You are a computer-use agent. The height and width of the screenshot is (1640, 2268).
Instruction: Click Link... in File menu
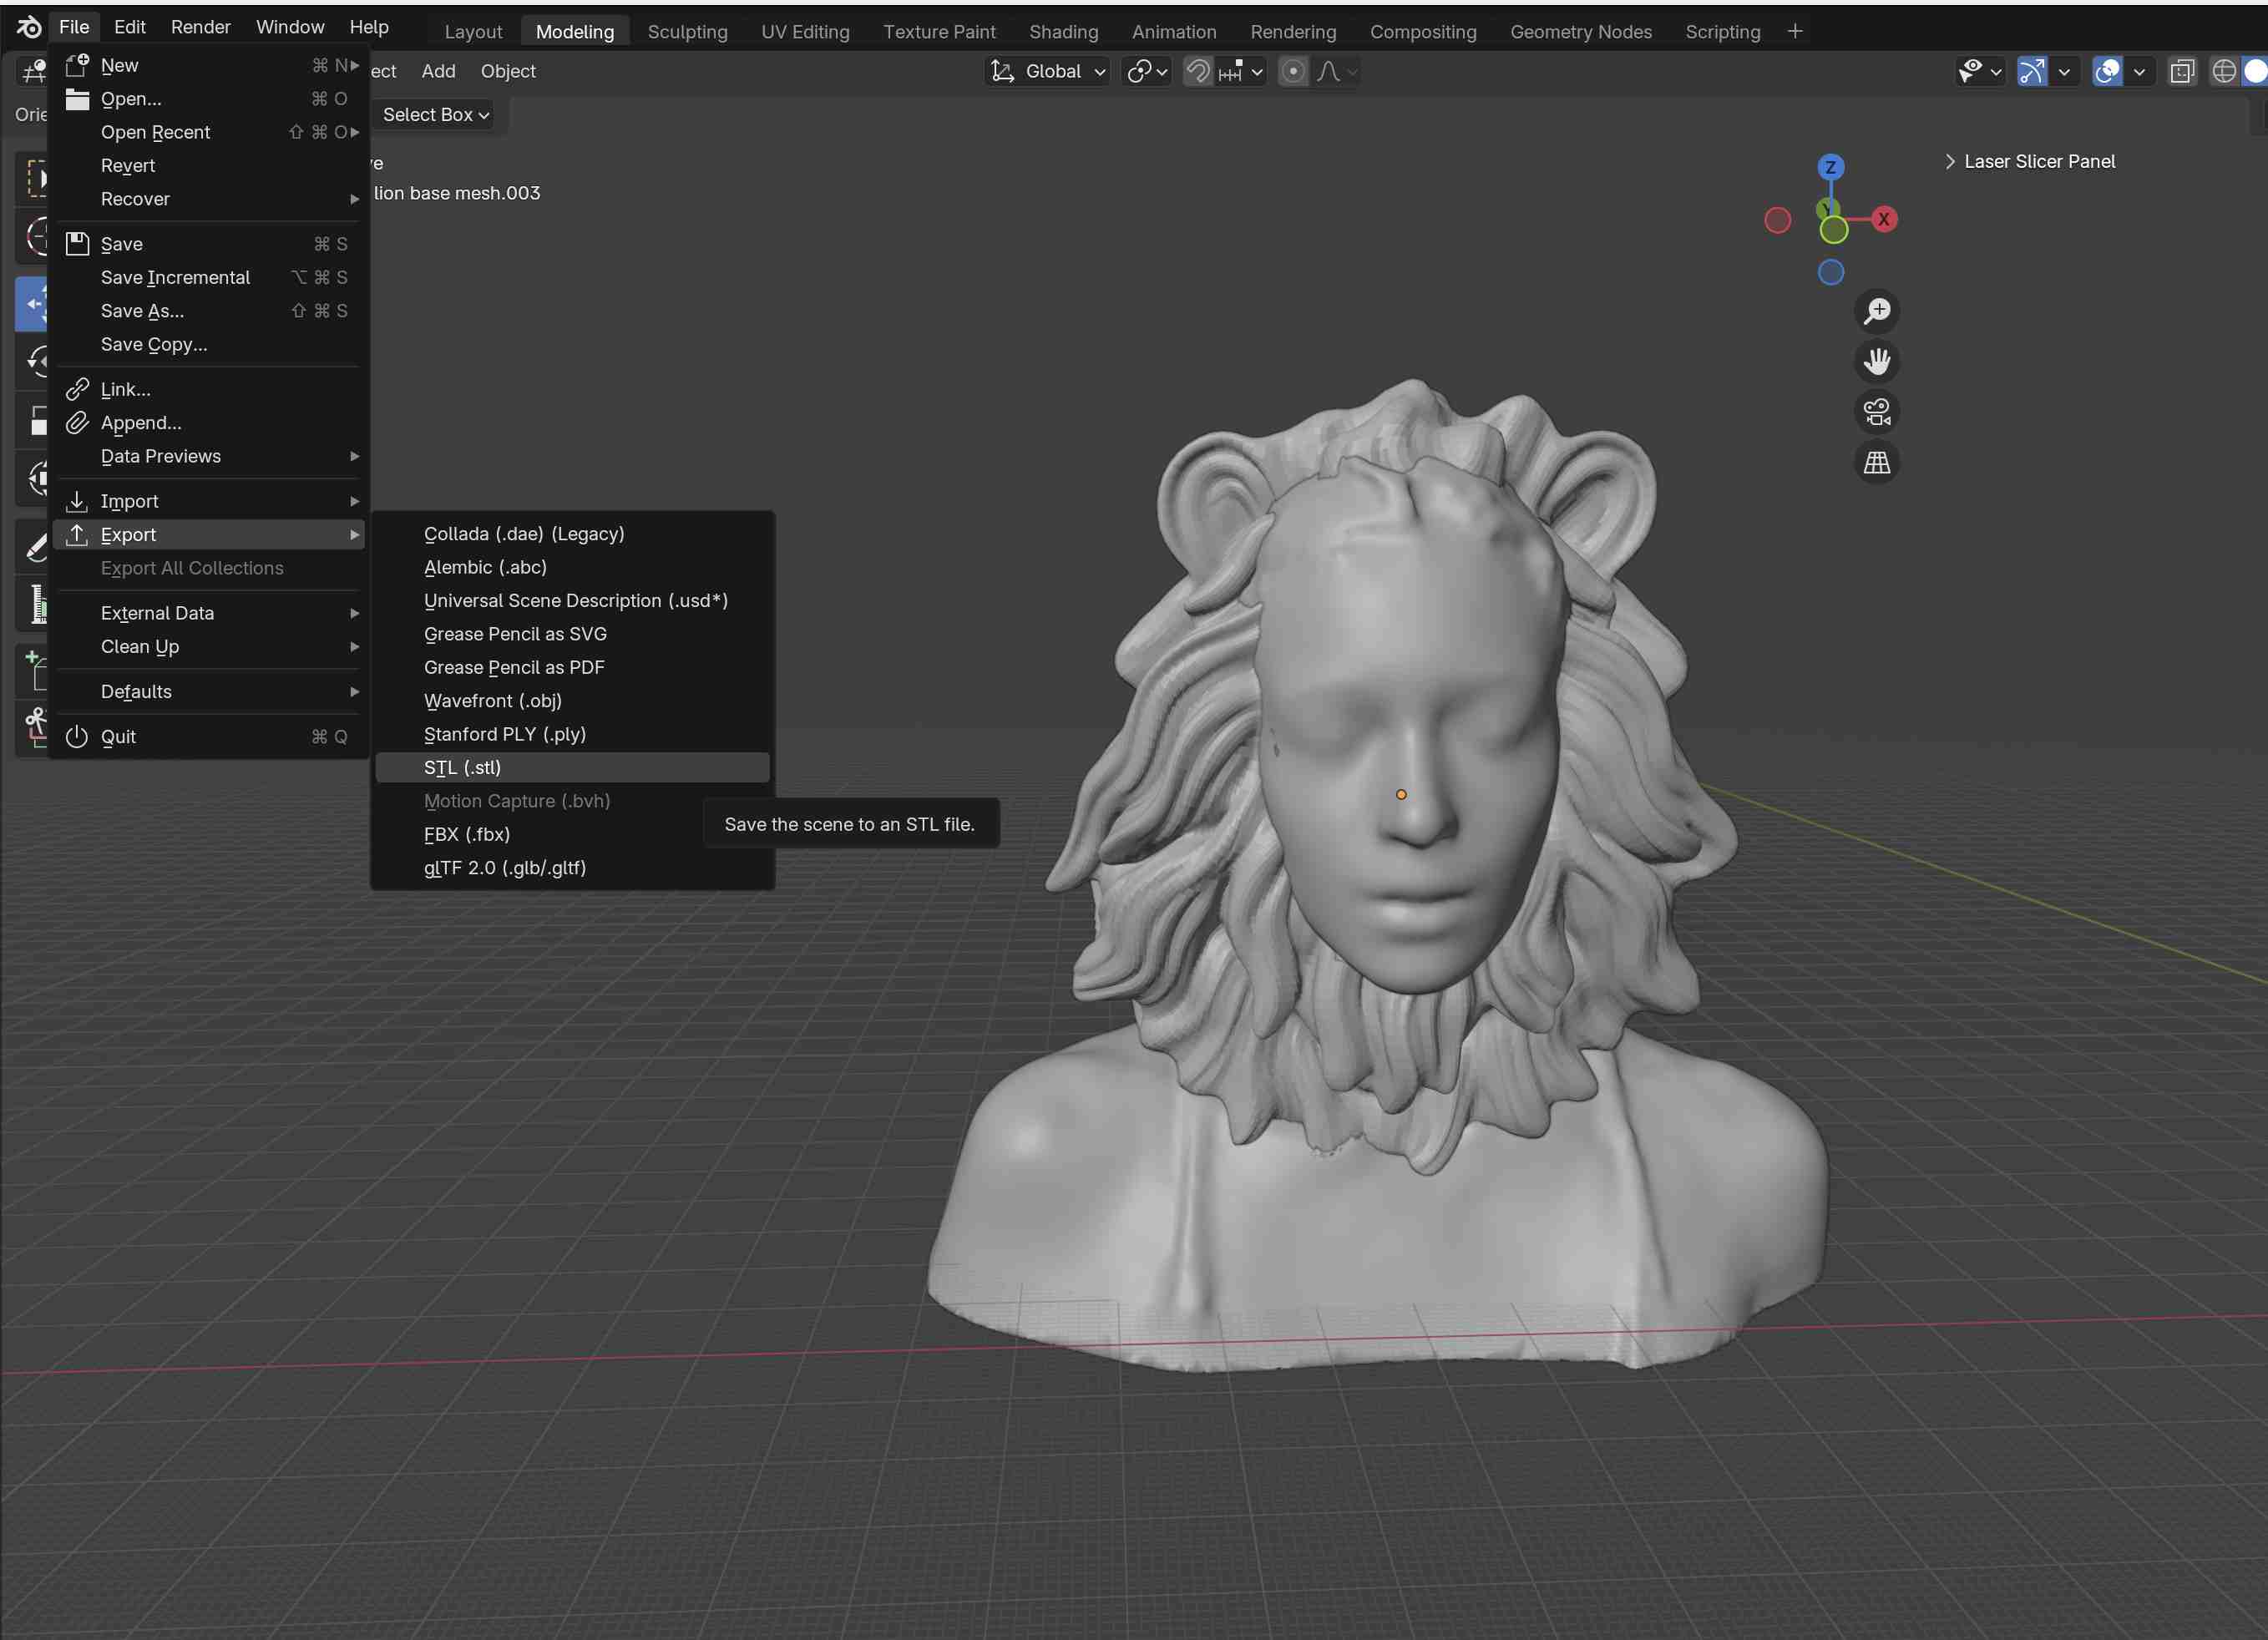208,389
